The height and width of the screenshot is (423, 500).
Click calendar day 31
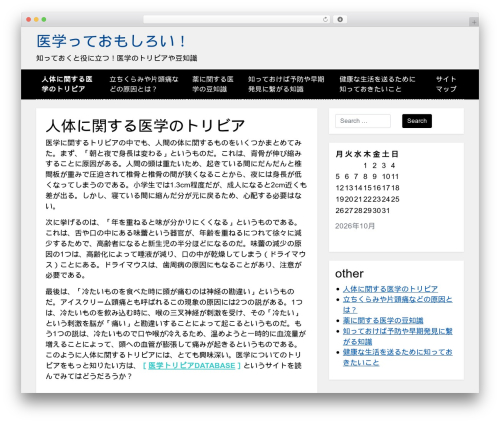386,211
